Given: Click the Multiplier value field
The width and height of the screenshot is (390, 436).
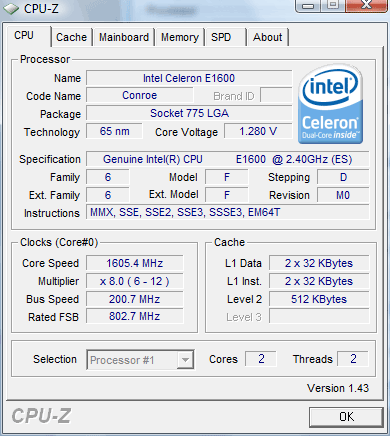Looking at the screenshot, I should click(135, 281).
